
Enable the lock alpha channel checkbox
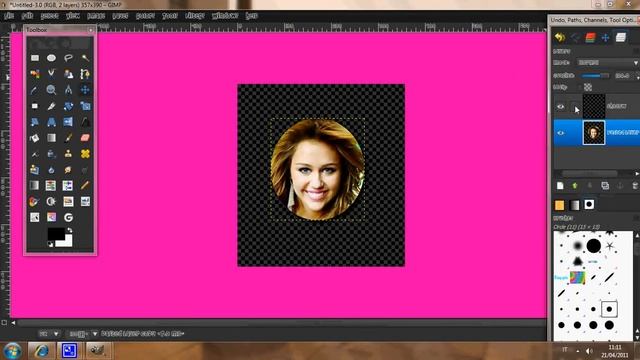click(x=579, y=87)
